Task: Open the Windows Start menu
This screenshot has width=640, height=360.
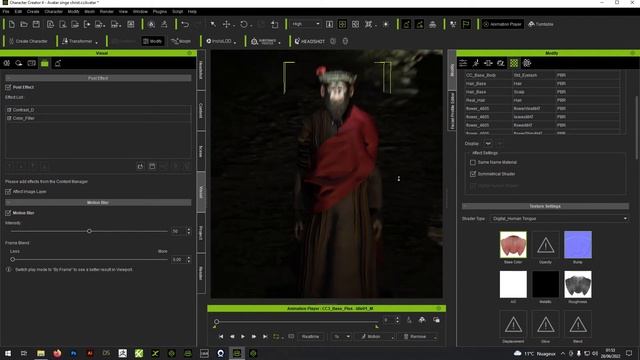Action: pos(8,353)
